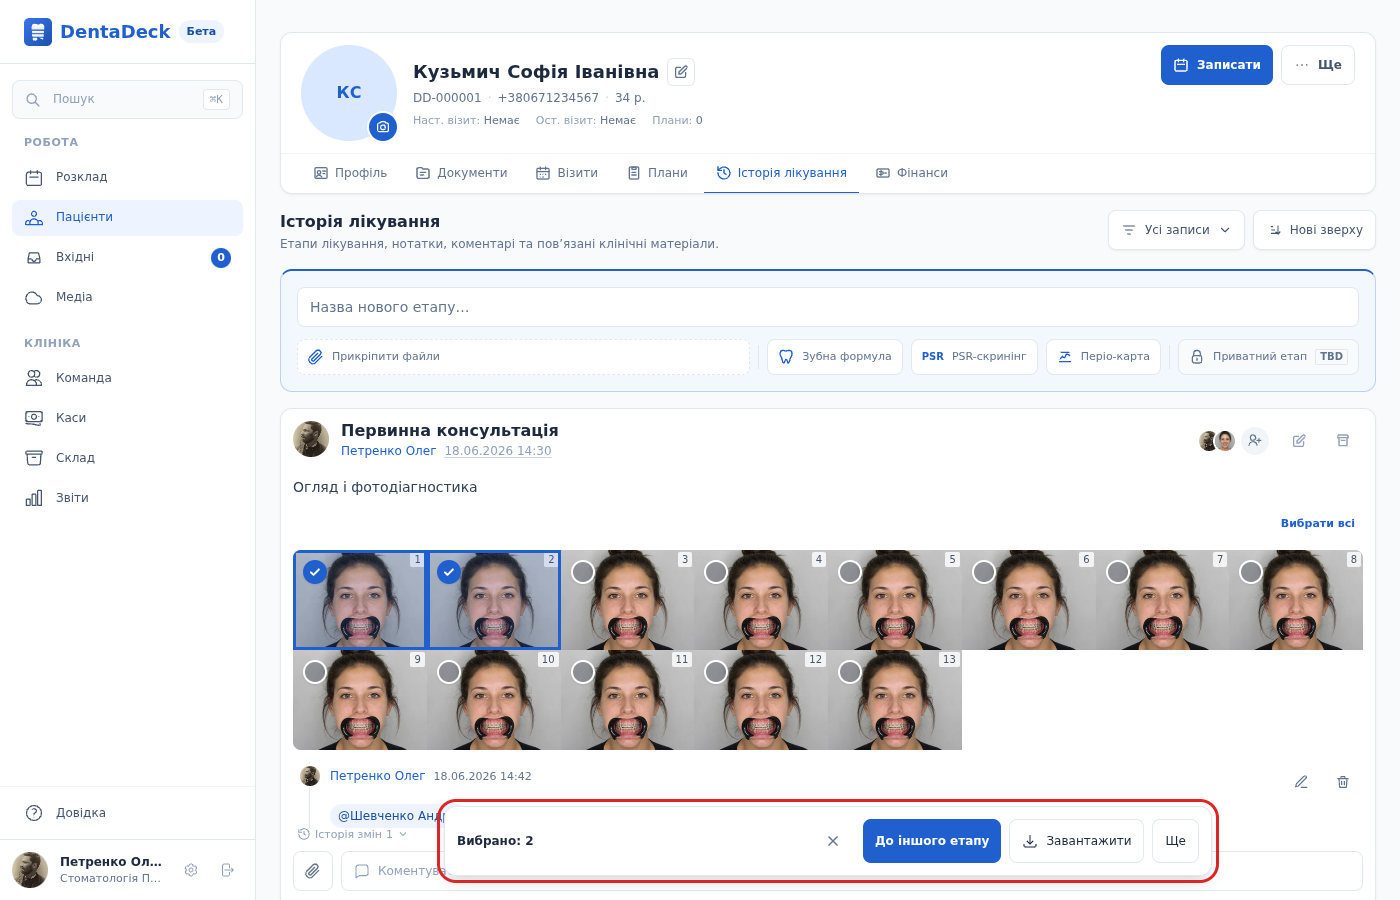Viewport: 1400px width, 900px height.
Task: Select photo number 3
Action: point(583,572)
